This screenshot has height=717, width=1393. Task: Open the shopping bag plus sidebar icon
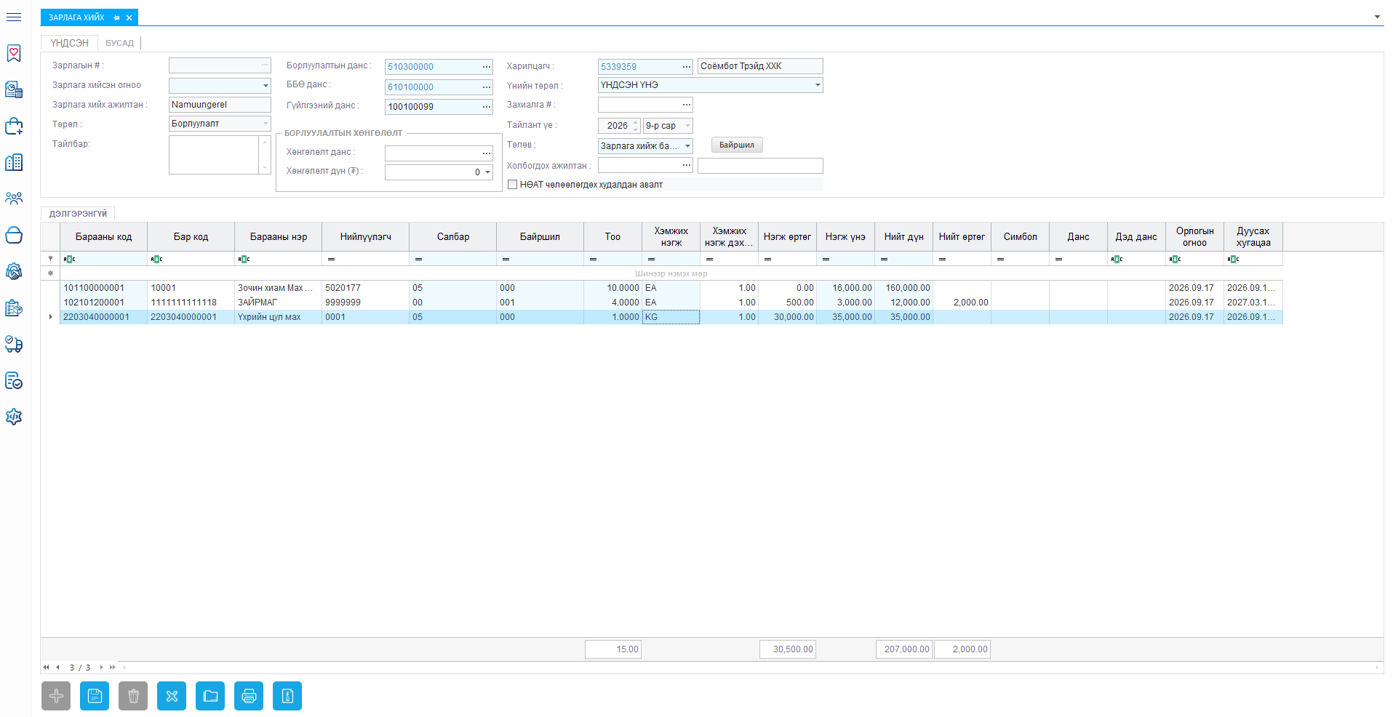click(x=14, y=126)
